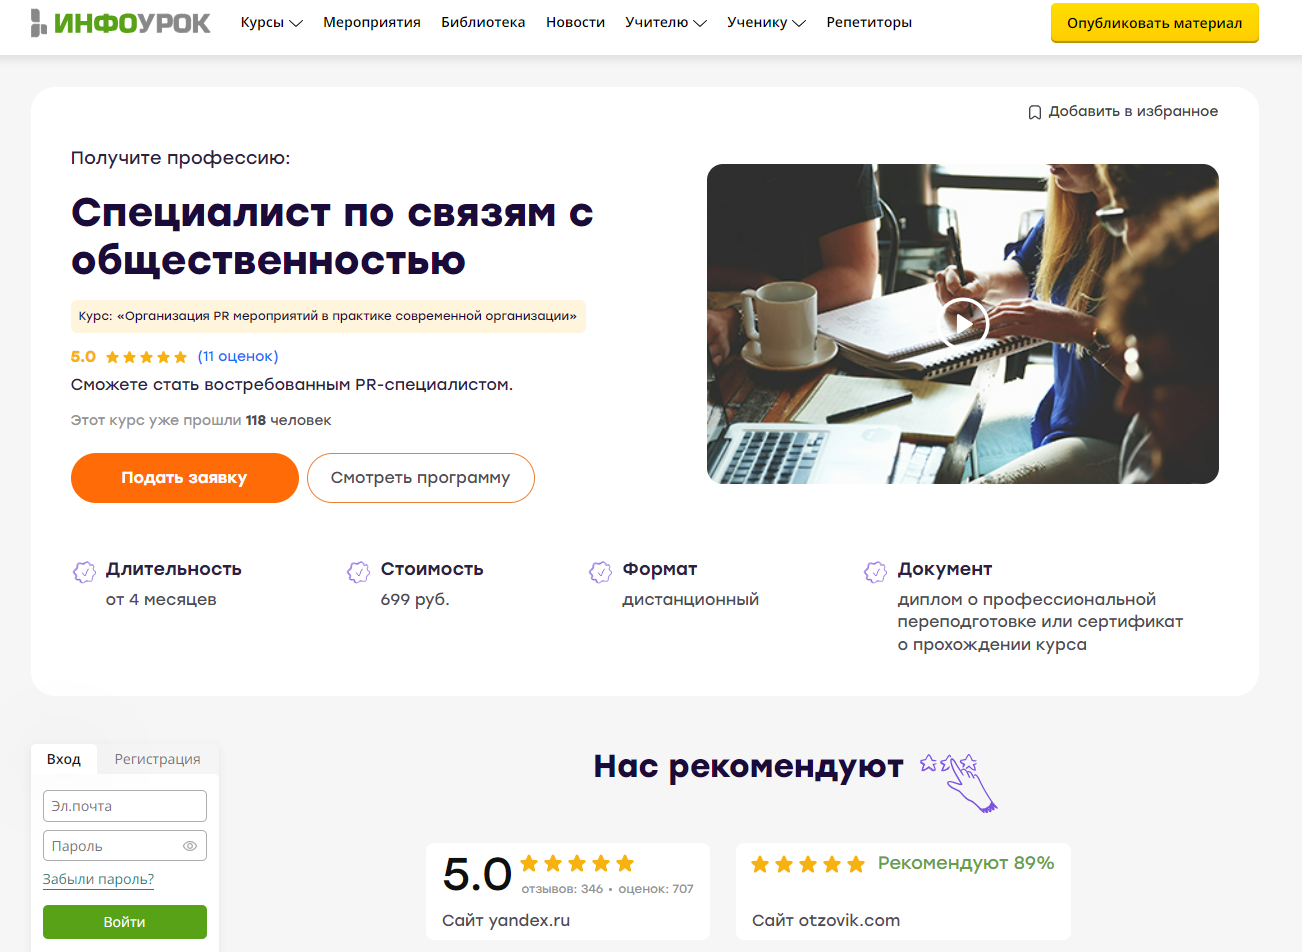The image size is (1302, 952).
Task: Click the Опубликовать материал button
Action: click(x=1155, y=23)
